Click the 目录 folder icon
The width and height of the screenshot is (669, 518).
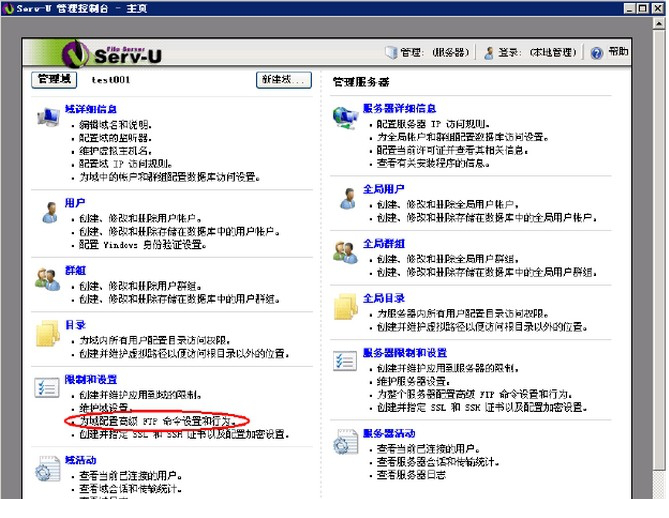pos(47,333)
